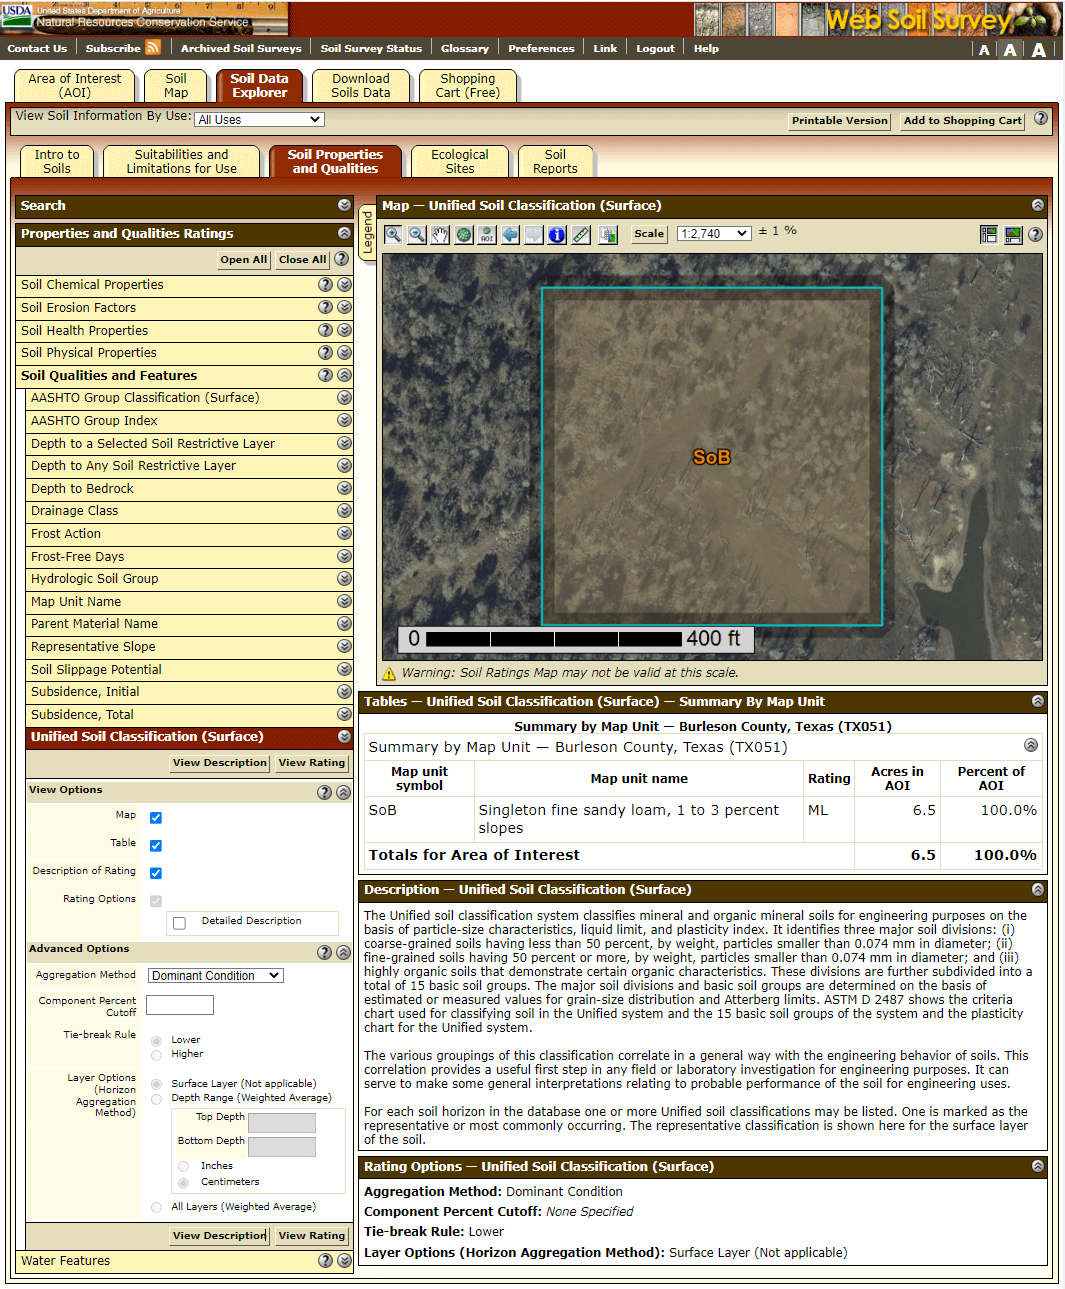Collapse the Soil Erosion Factors section

click(344, 307)
